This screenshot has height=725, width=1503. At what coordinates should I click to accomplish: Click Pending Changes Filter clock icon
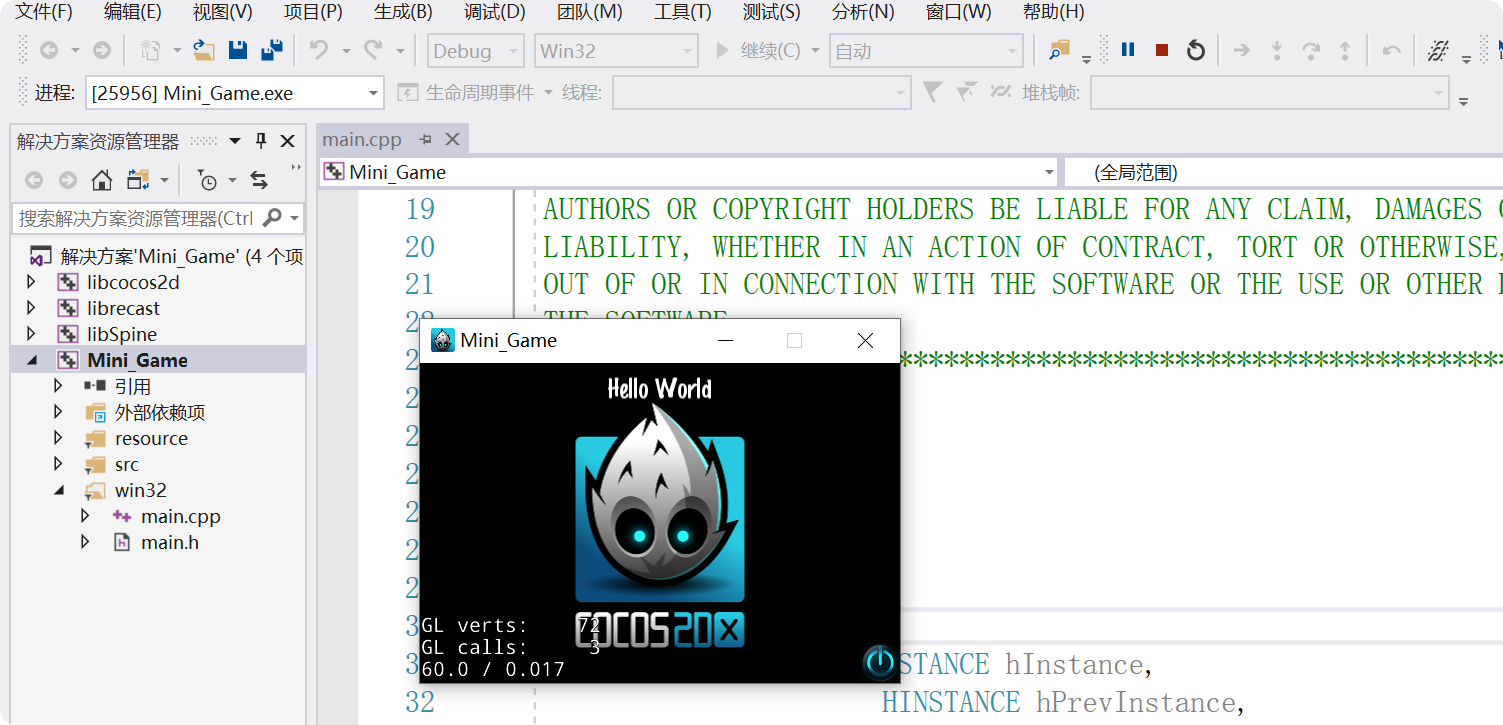point(206,180)
